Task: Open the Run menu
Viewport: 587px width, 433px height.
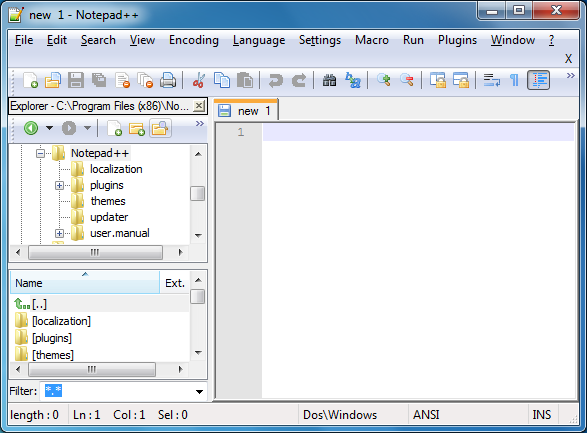Action: (x=413, y=40)
